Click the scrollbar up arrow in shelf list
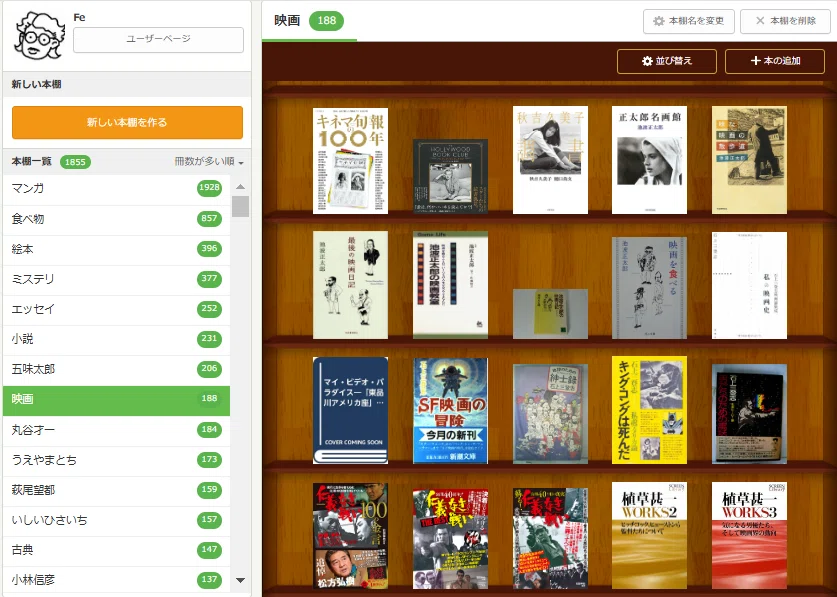The height and width of the screenshot is (597, 837). pos(240,186)
